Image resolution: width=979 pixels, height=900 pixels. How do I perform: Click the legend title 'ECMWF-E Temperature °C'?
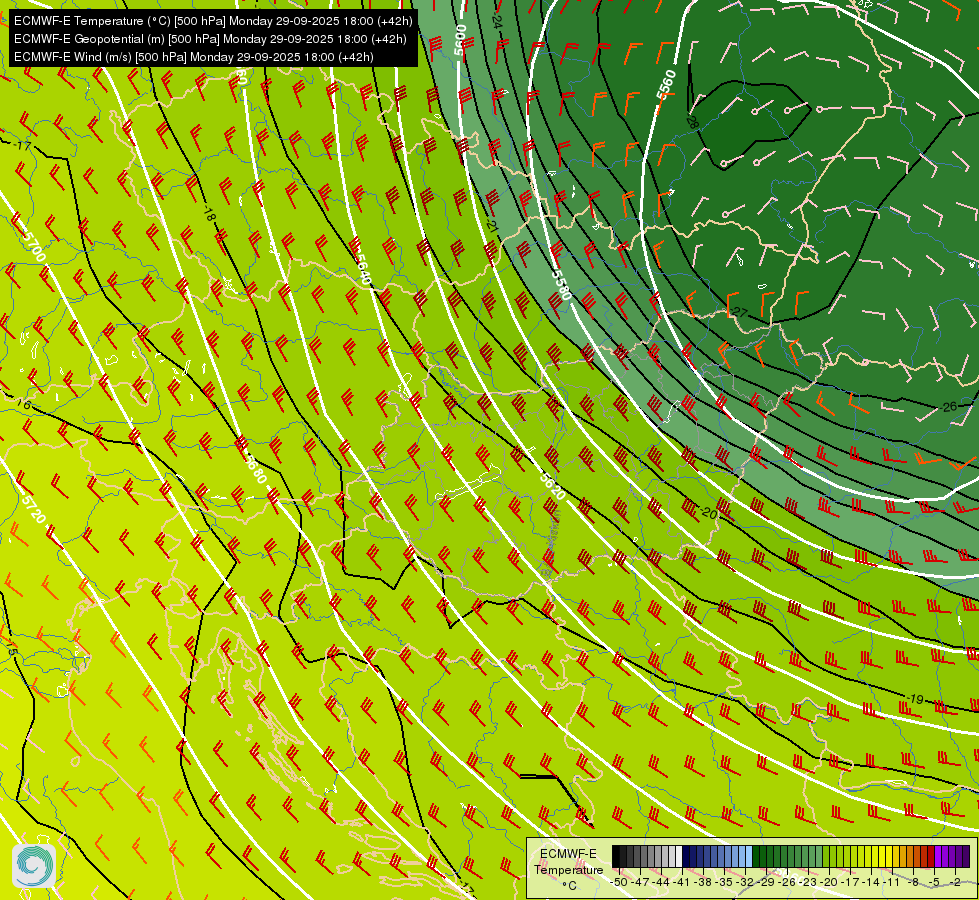click(x=569, y=869)
